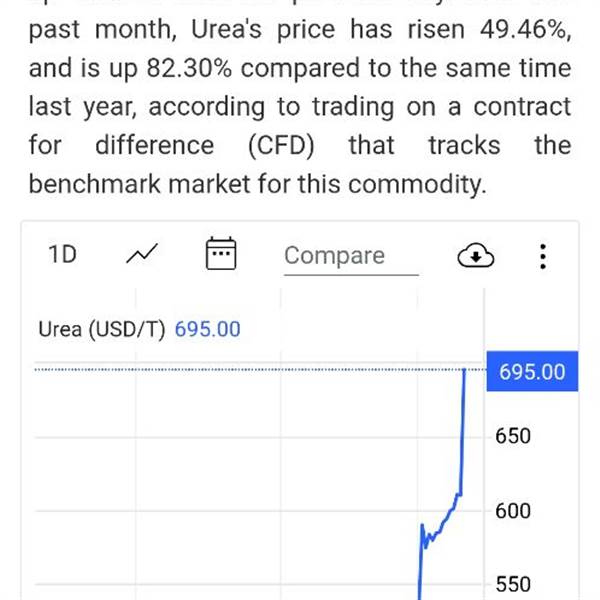Click the chart line's jagged section near 600
This screenshot has width=600, height=600.
[x=432, y=536]
